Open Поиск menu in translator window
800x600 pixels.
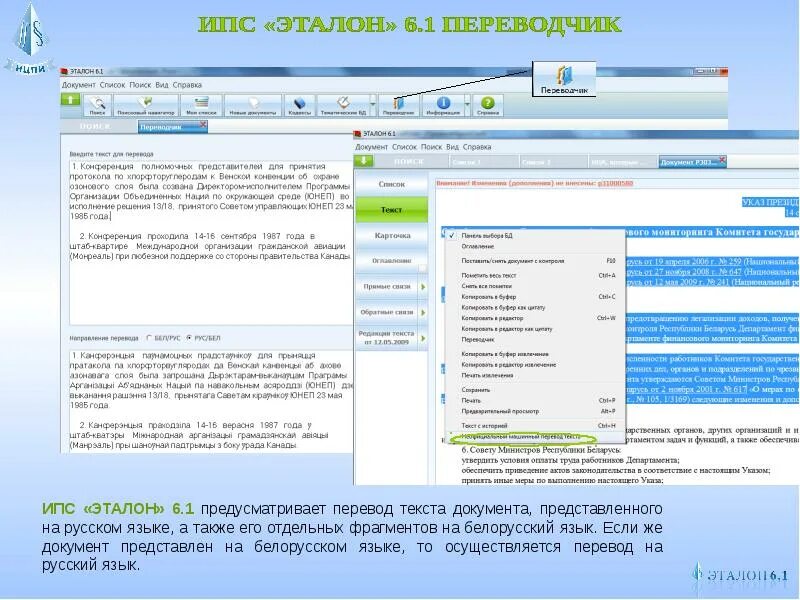click(140, 85)
